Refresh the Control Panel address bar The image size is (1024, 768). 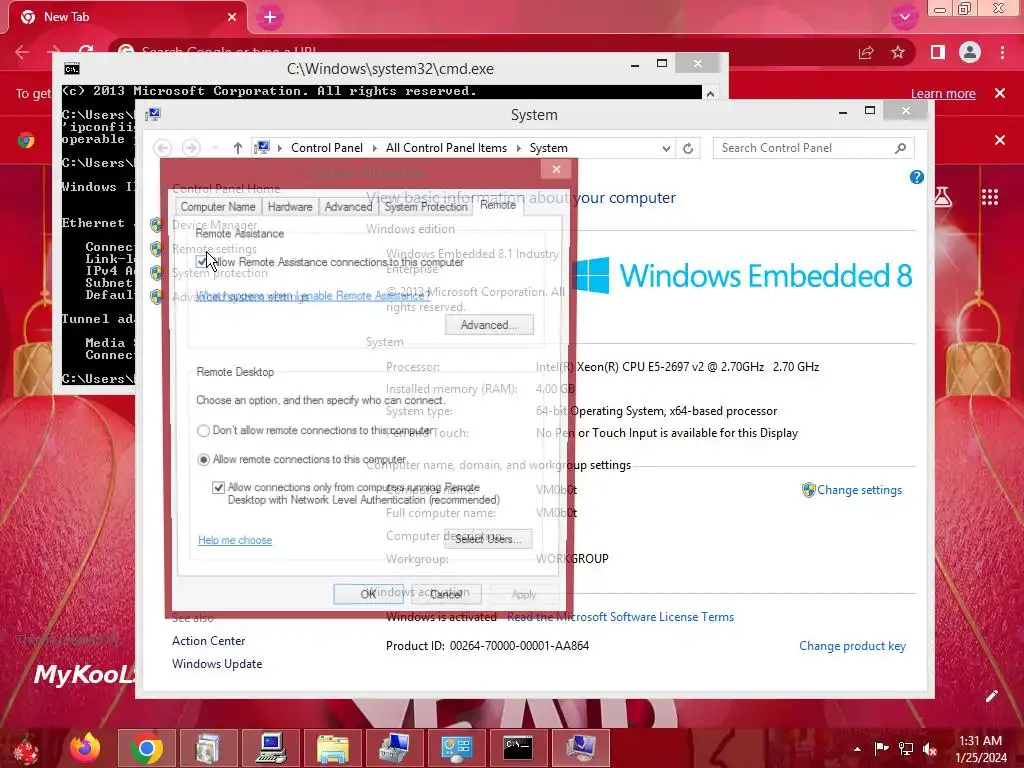[x=688, y=148]
